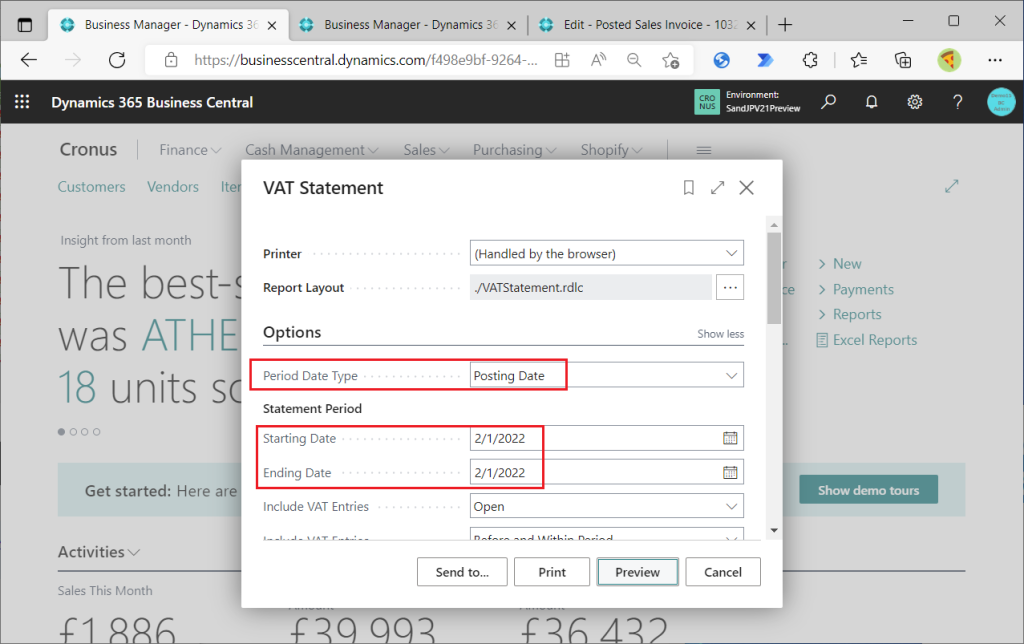Image resolution: width=1024 pixels, height=644 pixels.
Task: Click the dialog vertical scrollbar
Action: tap(774, 280)
